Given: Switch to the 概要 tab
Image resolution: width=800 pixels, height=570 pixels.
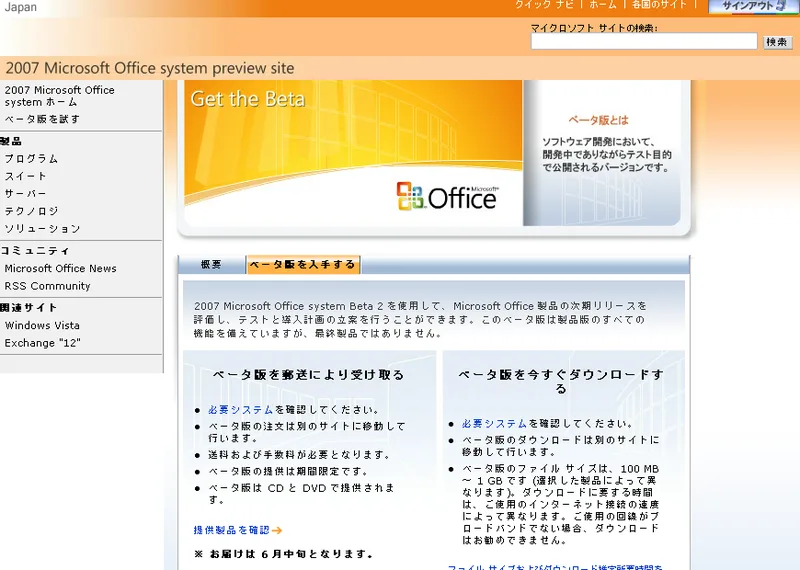Looking at the screenshot, I should pos(211,265).
